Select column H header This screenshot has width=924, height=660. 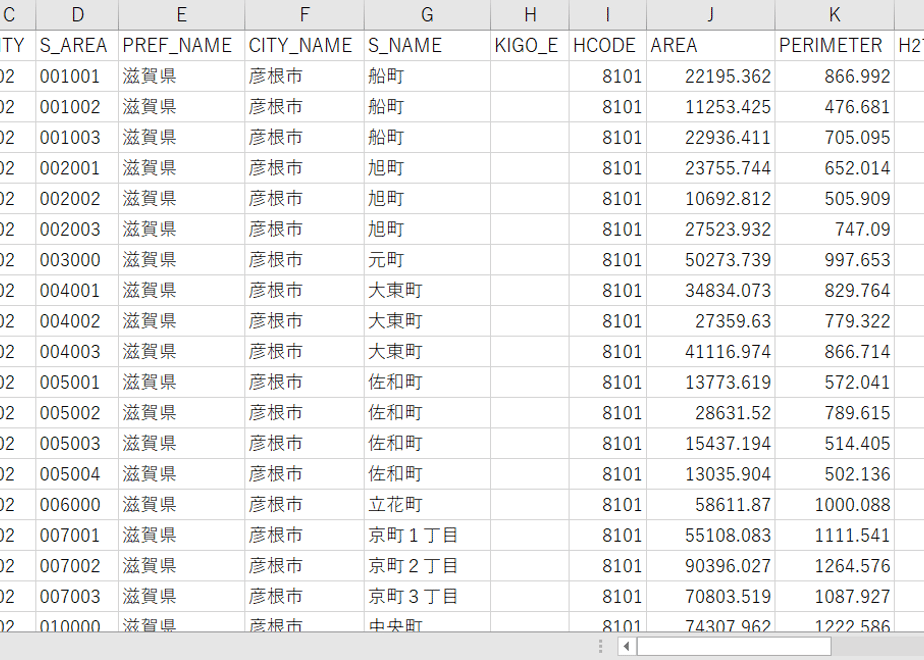tap(530, 15)
